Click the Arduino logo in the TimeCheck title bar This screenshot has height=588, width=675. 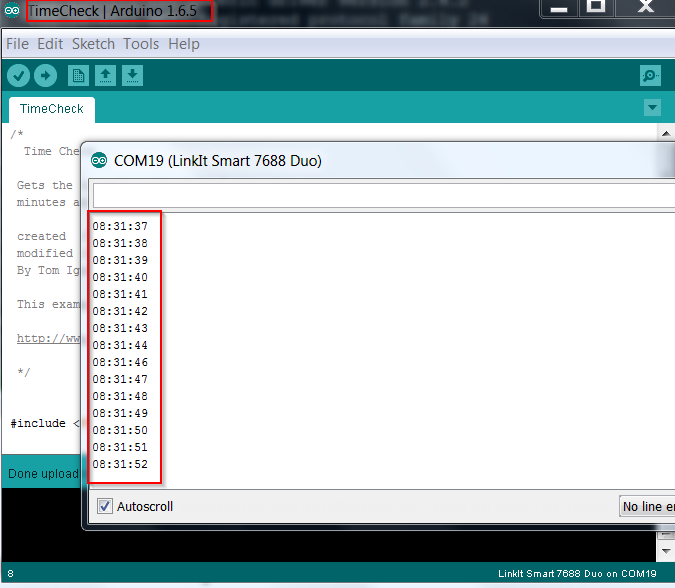(x=13, y=11)
